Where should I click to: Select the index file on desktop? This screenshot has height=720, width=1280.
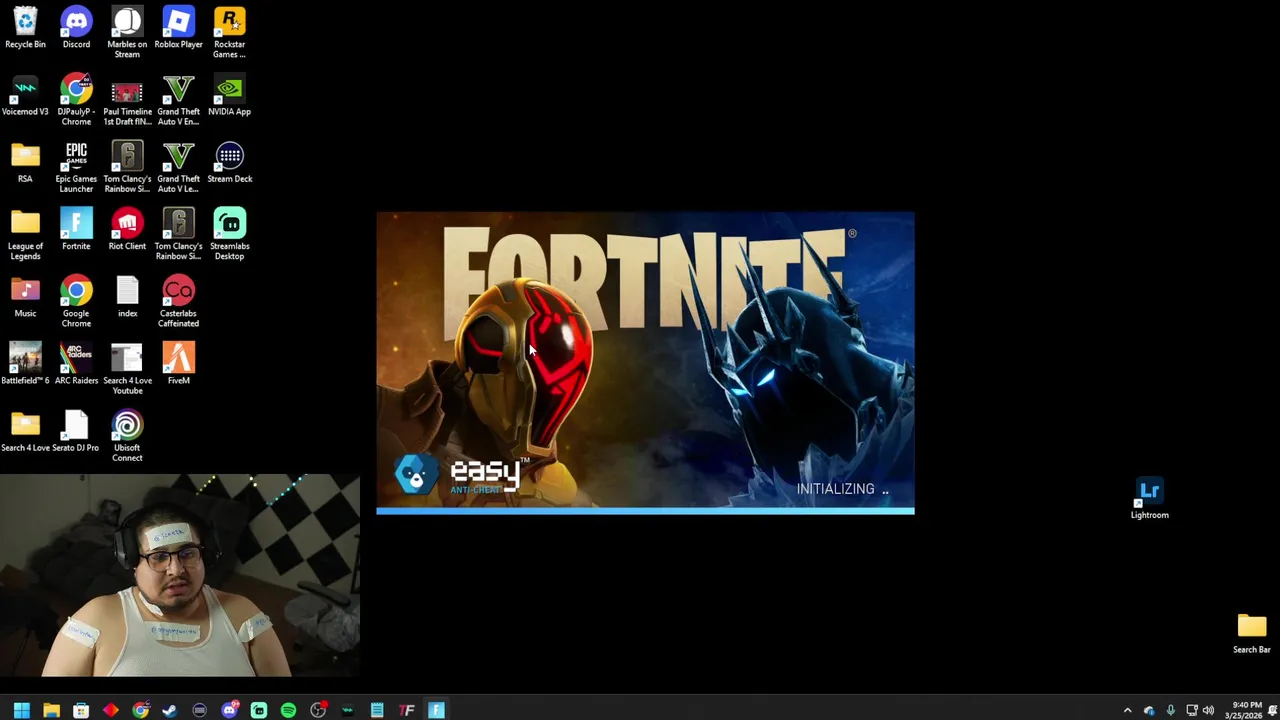point(127,296)
